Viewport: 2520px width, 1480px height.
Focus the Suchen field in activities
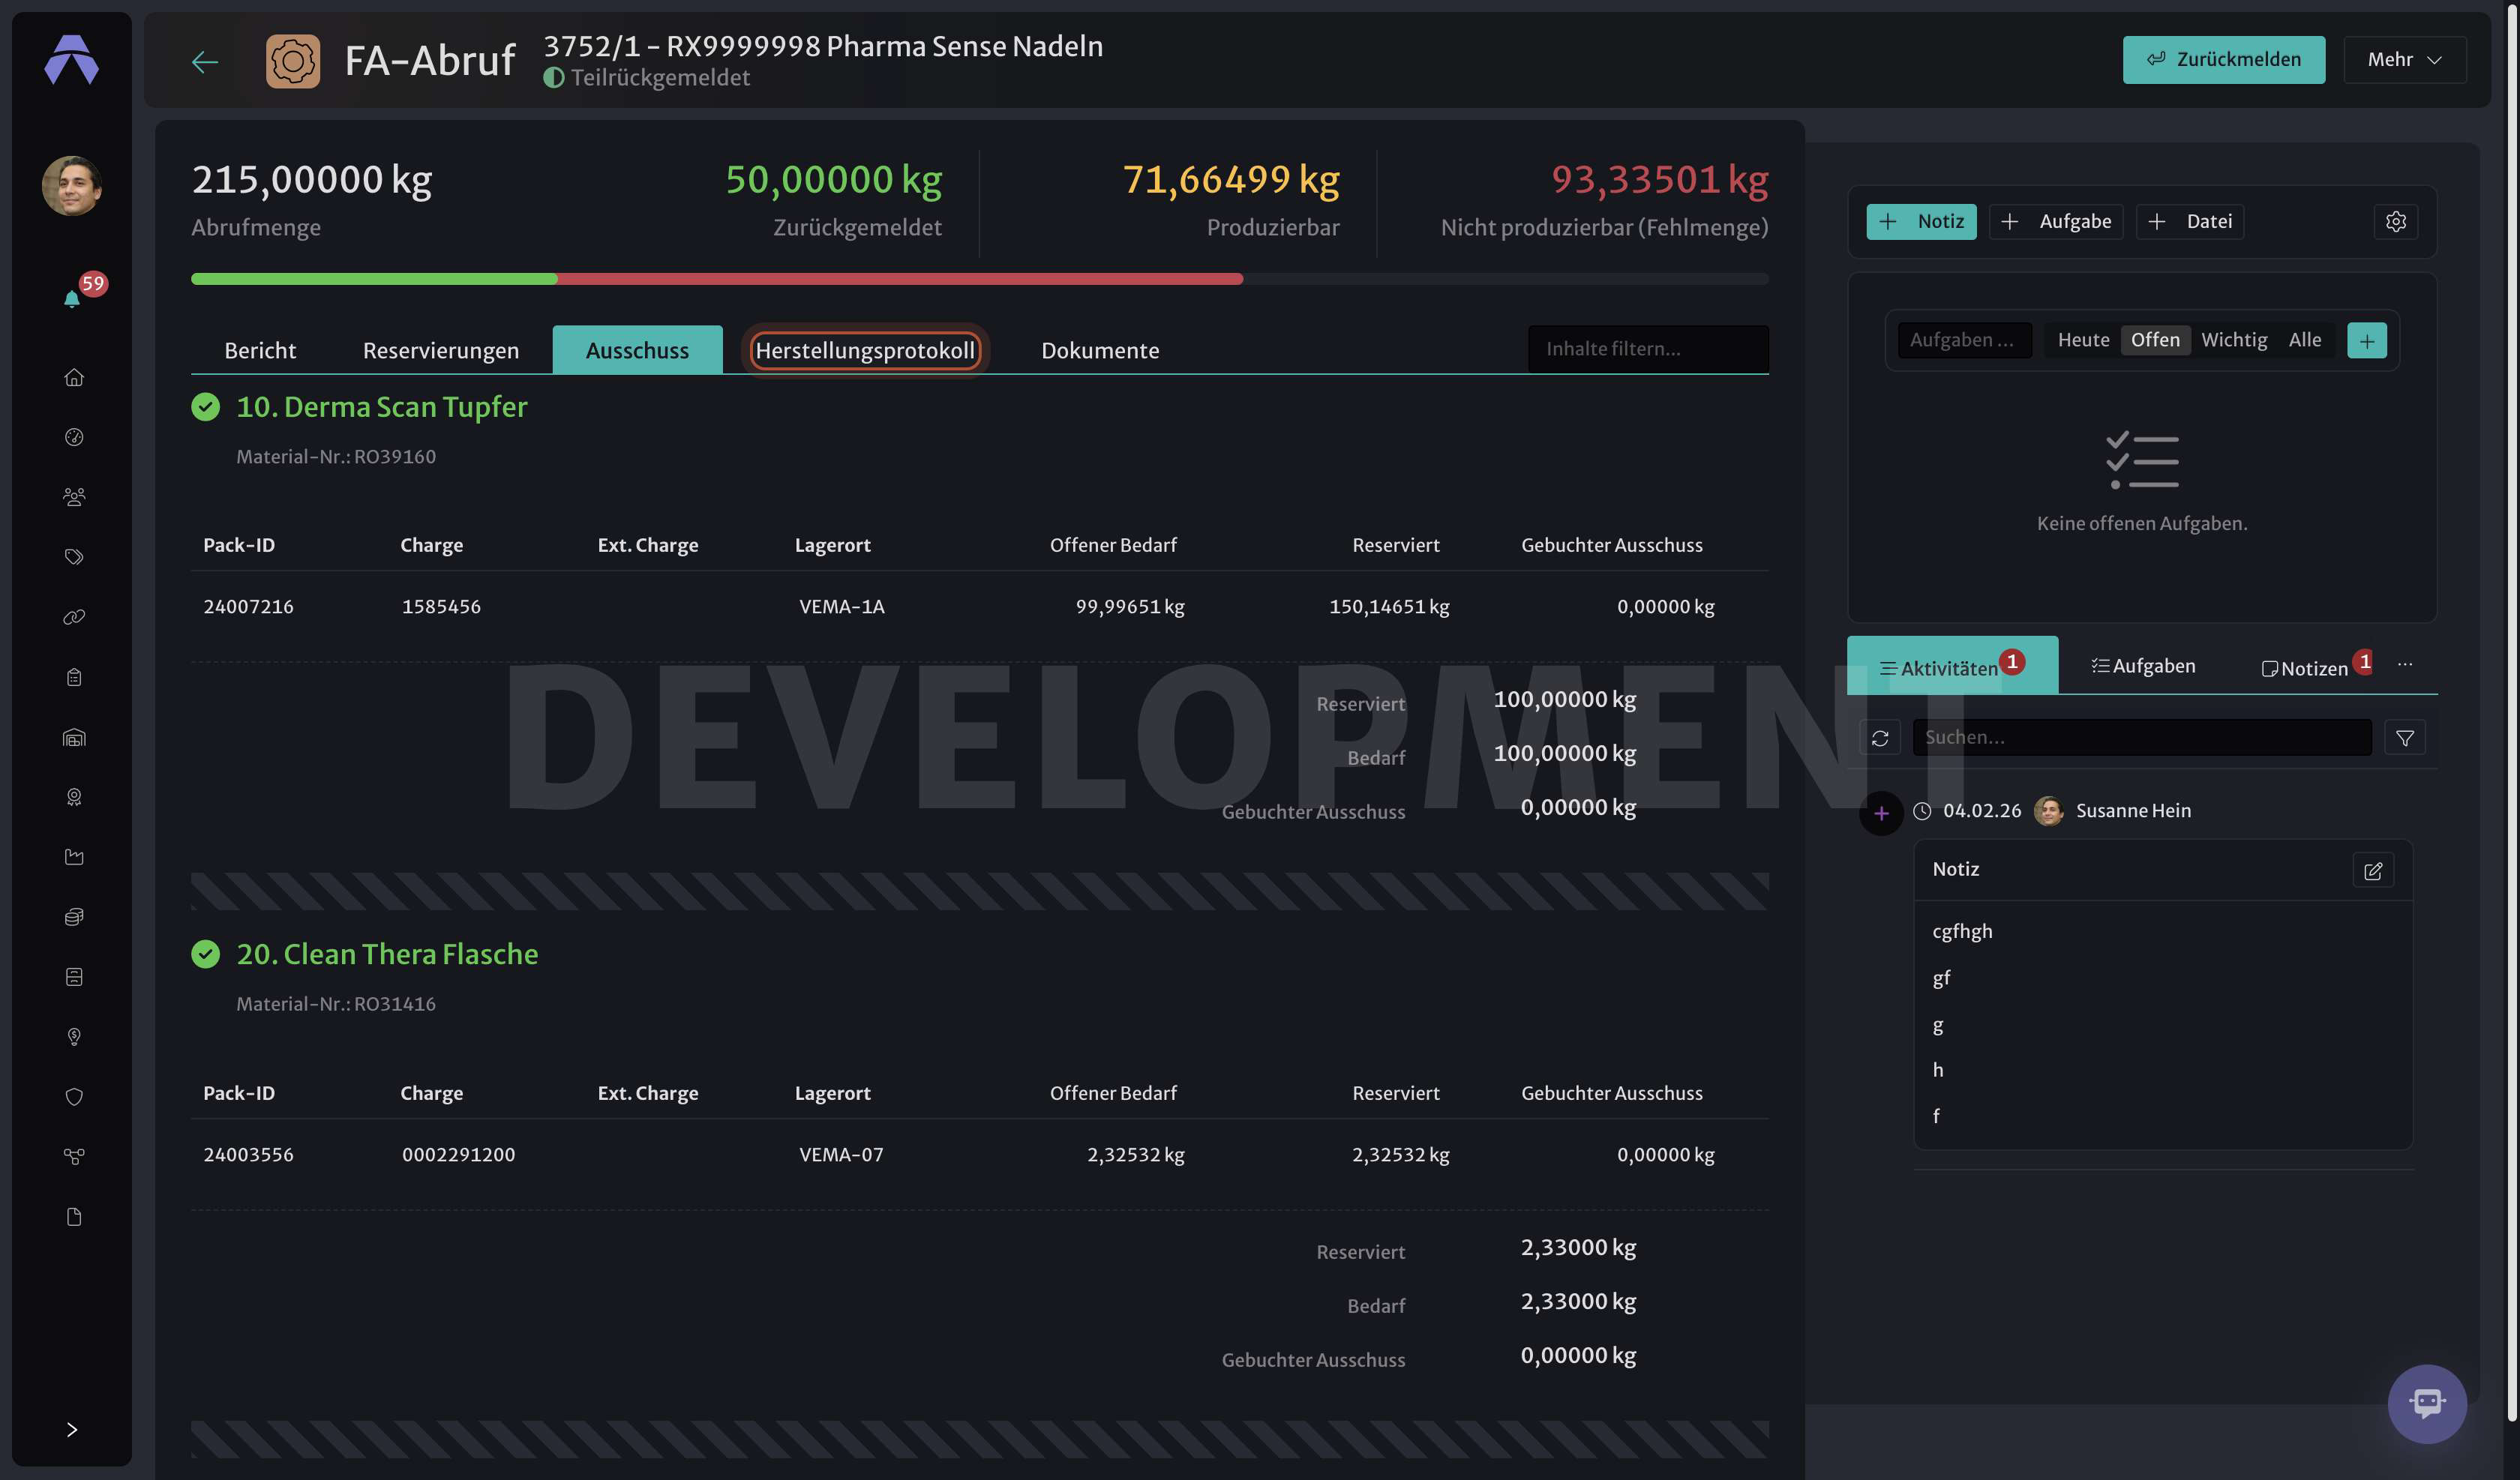pyautogui.click(x=2142, y=738)
